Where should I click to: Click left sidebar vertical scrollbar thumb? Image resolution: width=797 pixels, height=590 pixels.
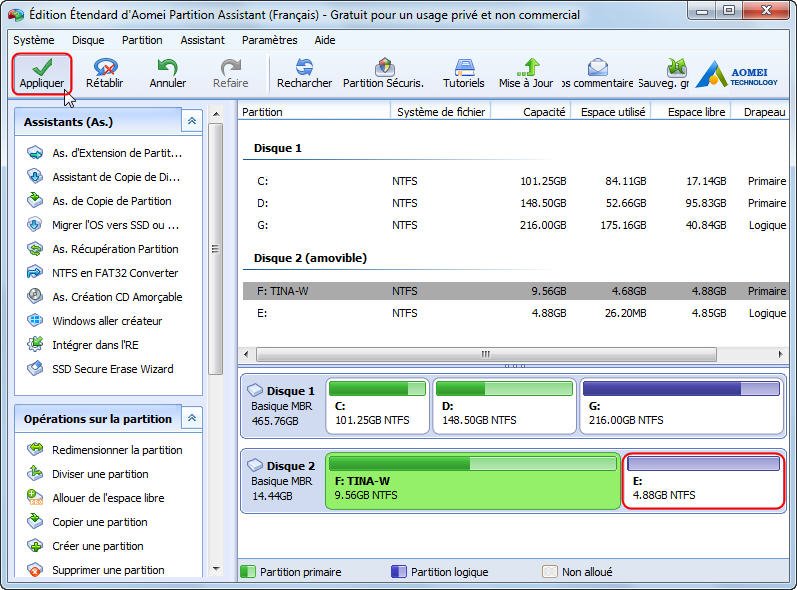[x=216, y=249]
